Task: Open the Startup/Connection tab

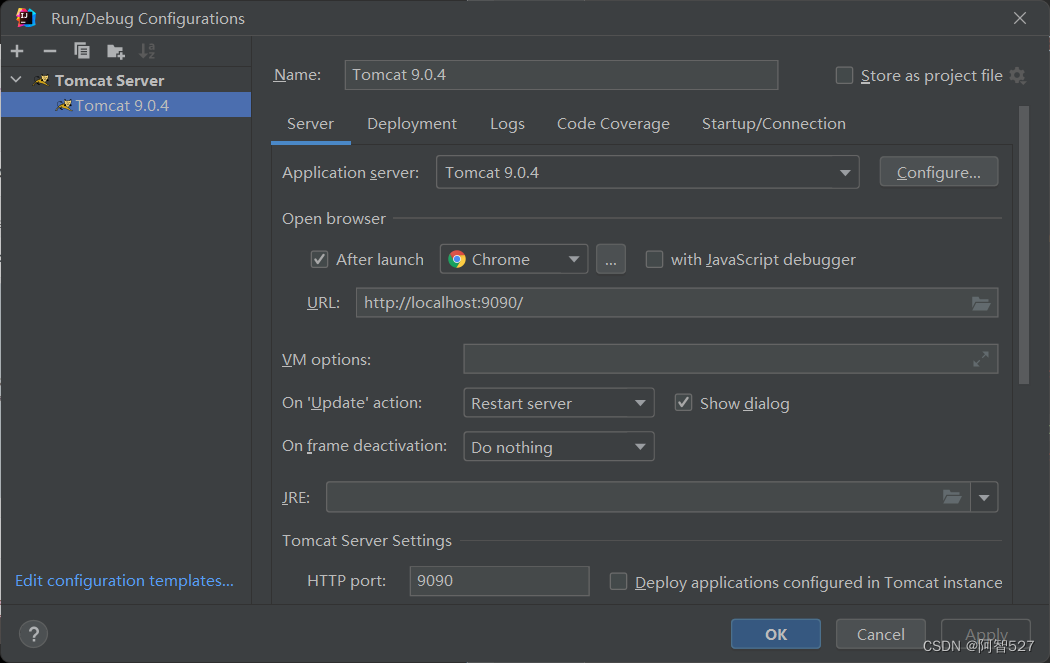Action: pyautogui.click(x=773, y=124)
